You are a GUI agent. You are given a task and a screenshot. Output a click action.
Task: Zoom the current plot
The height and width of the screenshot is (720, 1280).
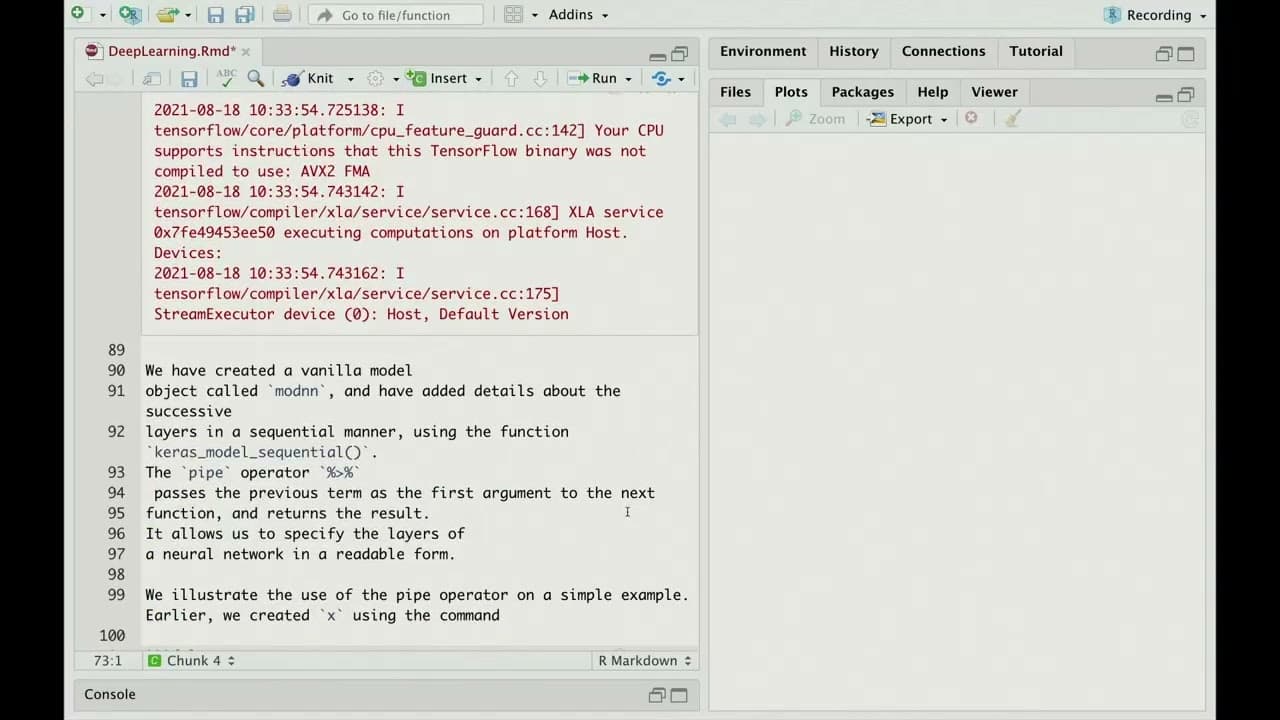click(815, 119)
